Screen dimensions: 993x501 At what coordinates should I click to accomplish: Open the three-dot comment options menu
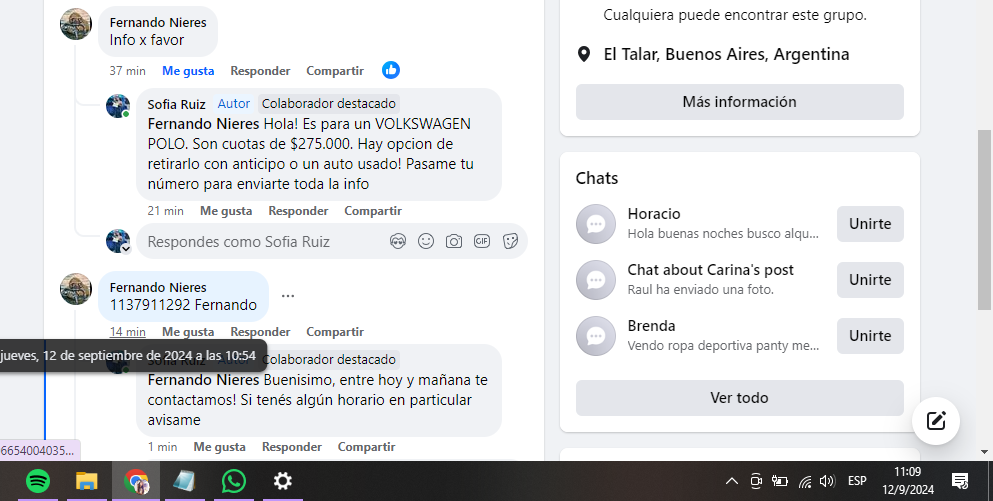tap(288, 296)
